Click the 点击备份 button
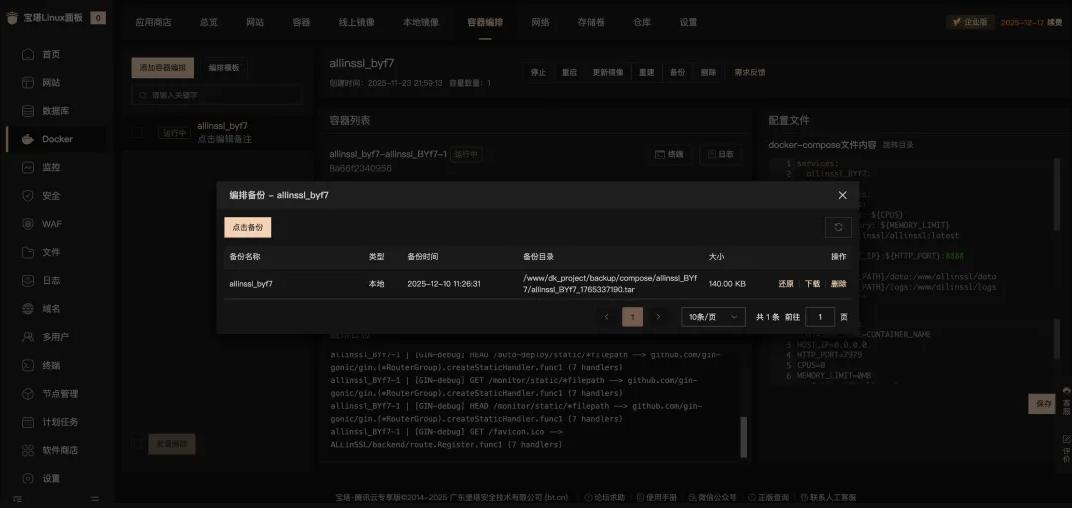Viewport: 1072px width, 508px height. 247,227
